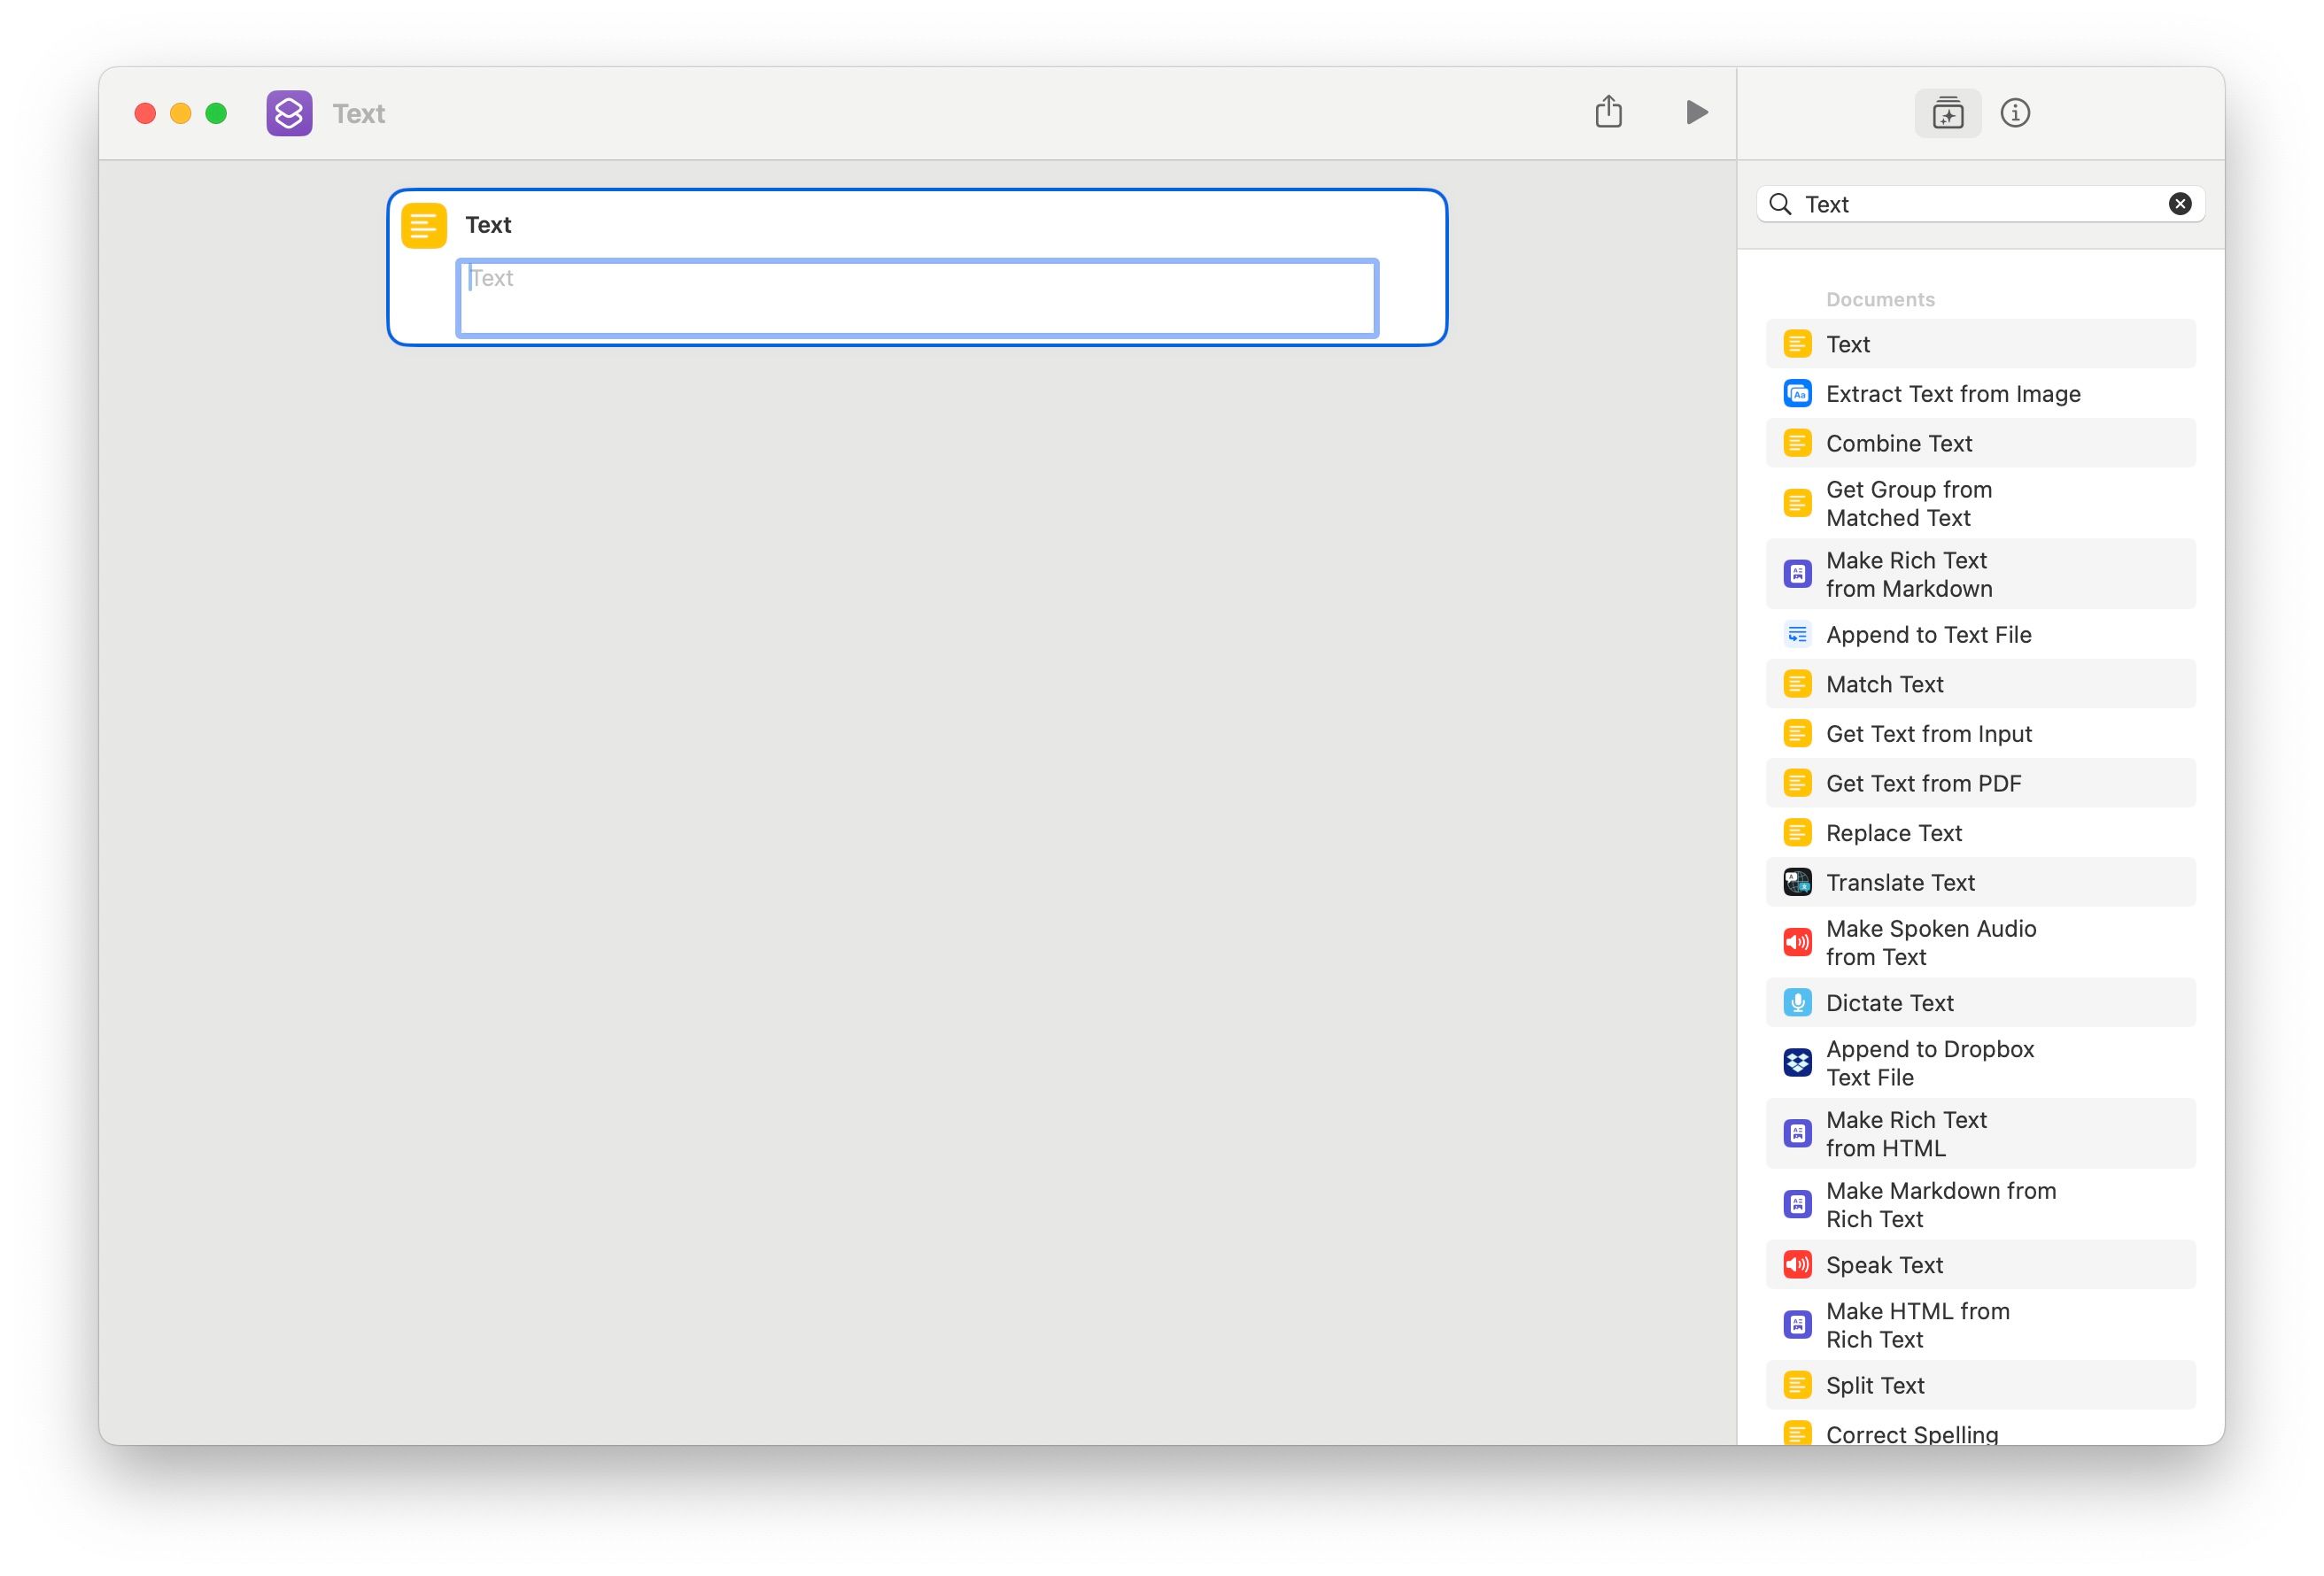Clear the search field with the x button
This screenshot has width=2324, height=1576.
tap(2180, 204)
